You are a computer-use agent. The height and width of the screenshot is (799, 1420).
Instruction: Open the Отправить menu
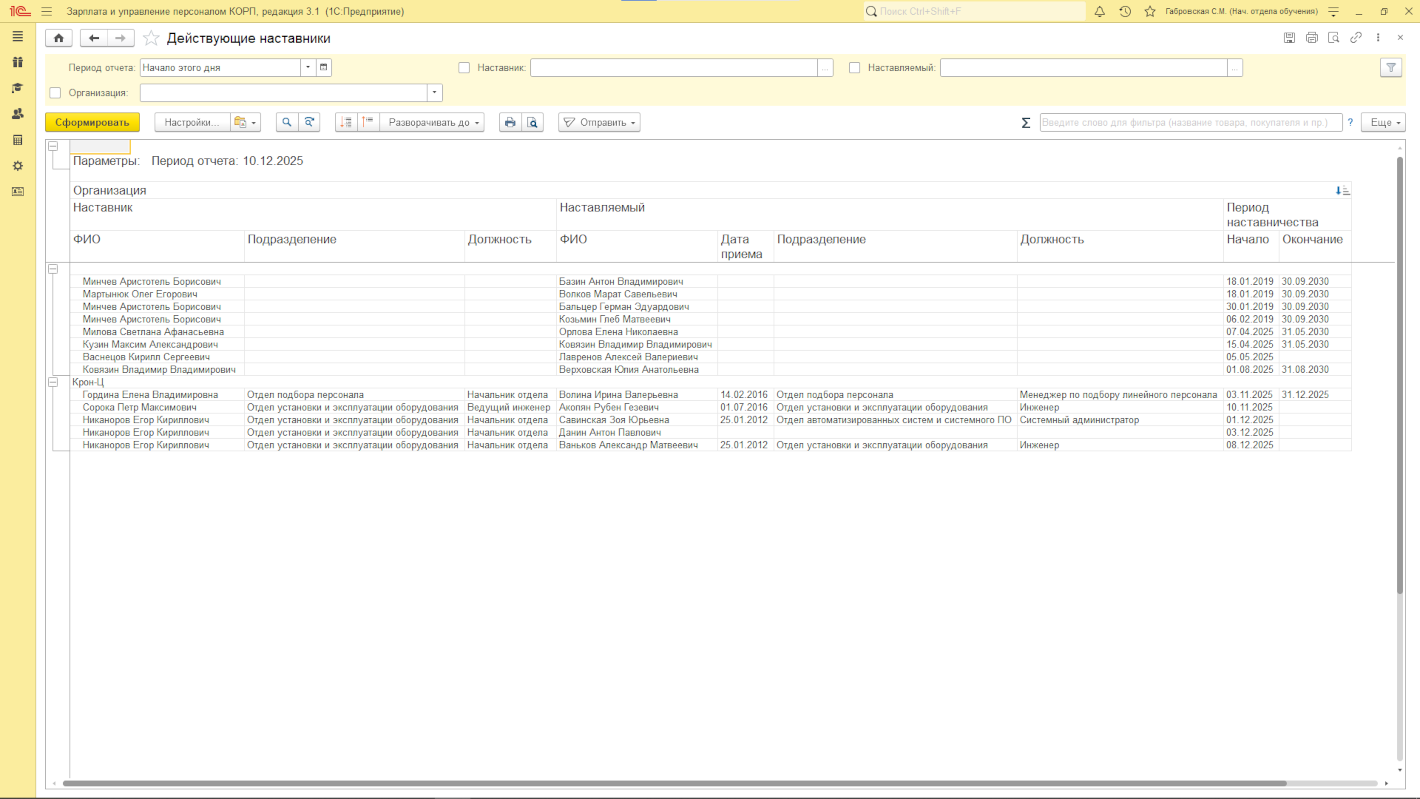coord(599,122)
